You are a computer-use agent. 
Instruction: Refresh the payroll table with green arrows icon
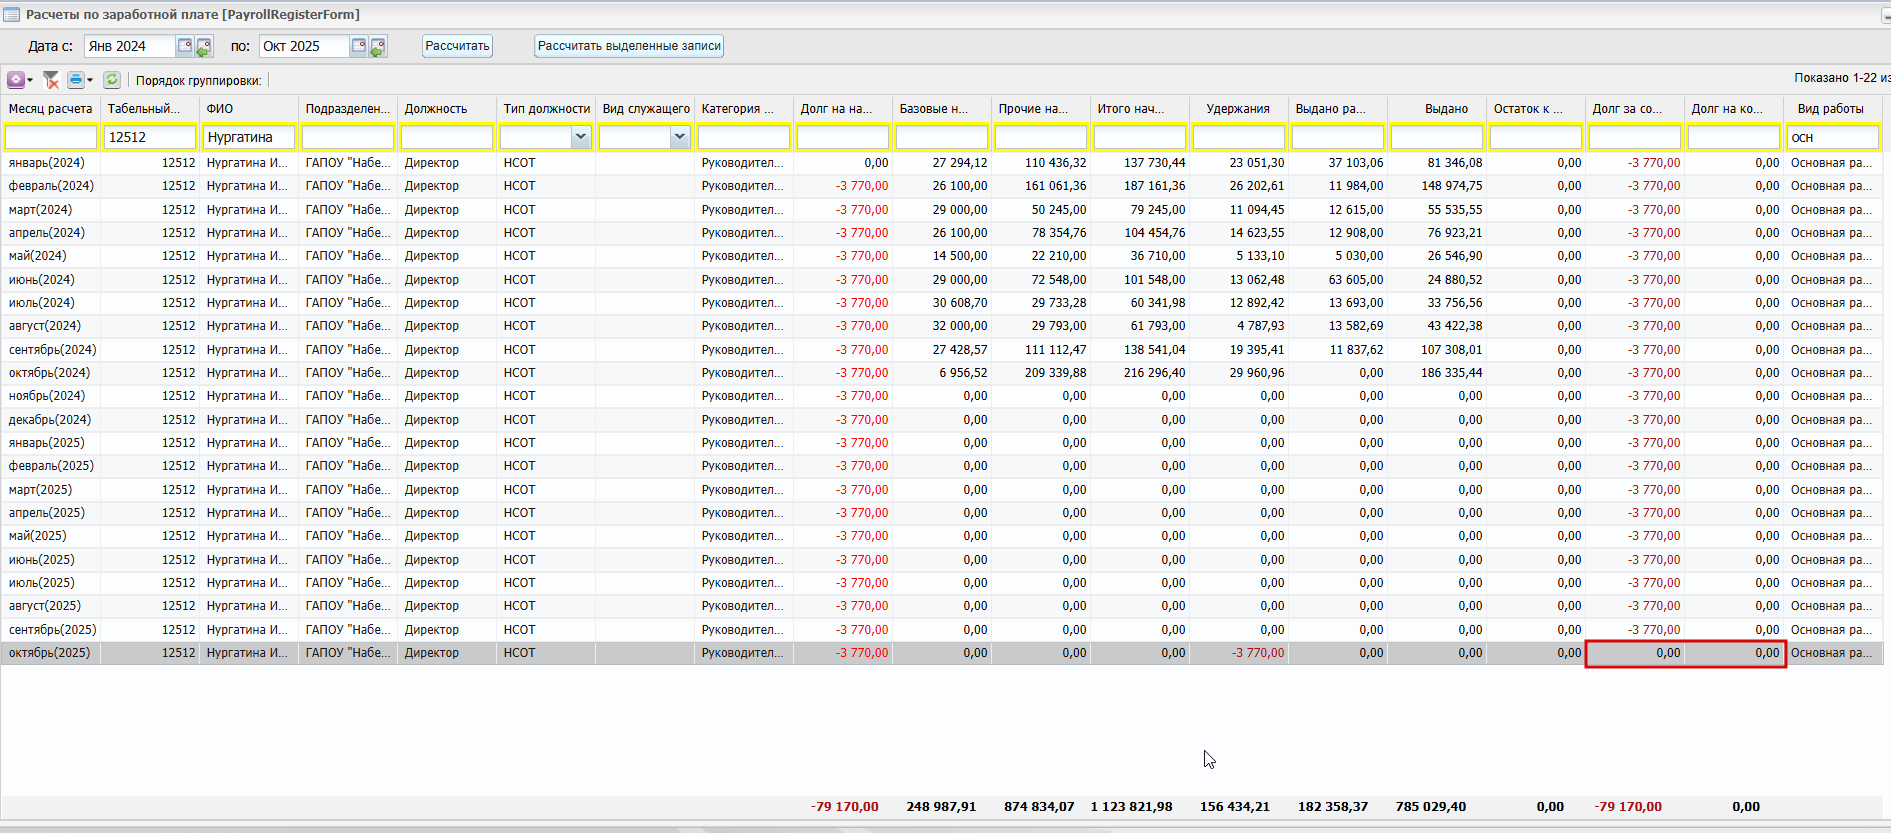point(112,80)
